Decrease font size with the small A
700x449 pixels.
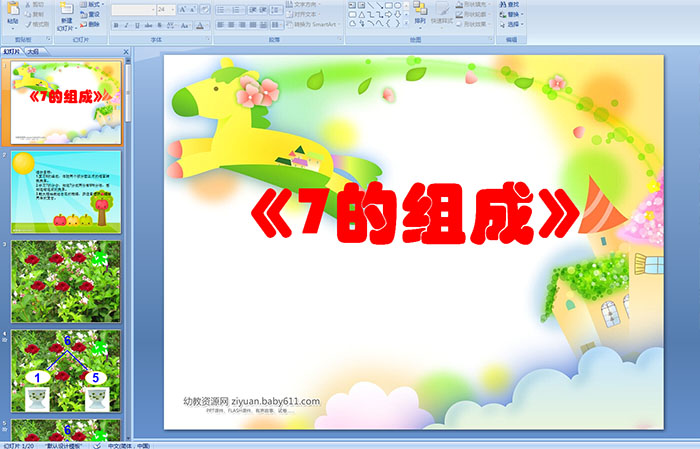pyautogui.click(x=193, y=9)
